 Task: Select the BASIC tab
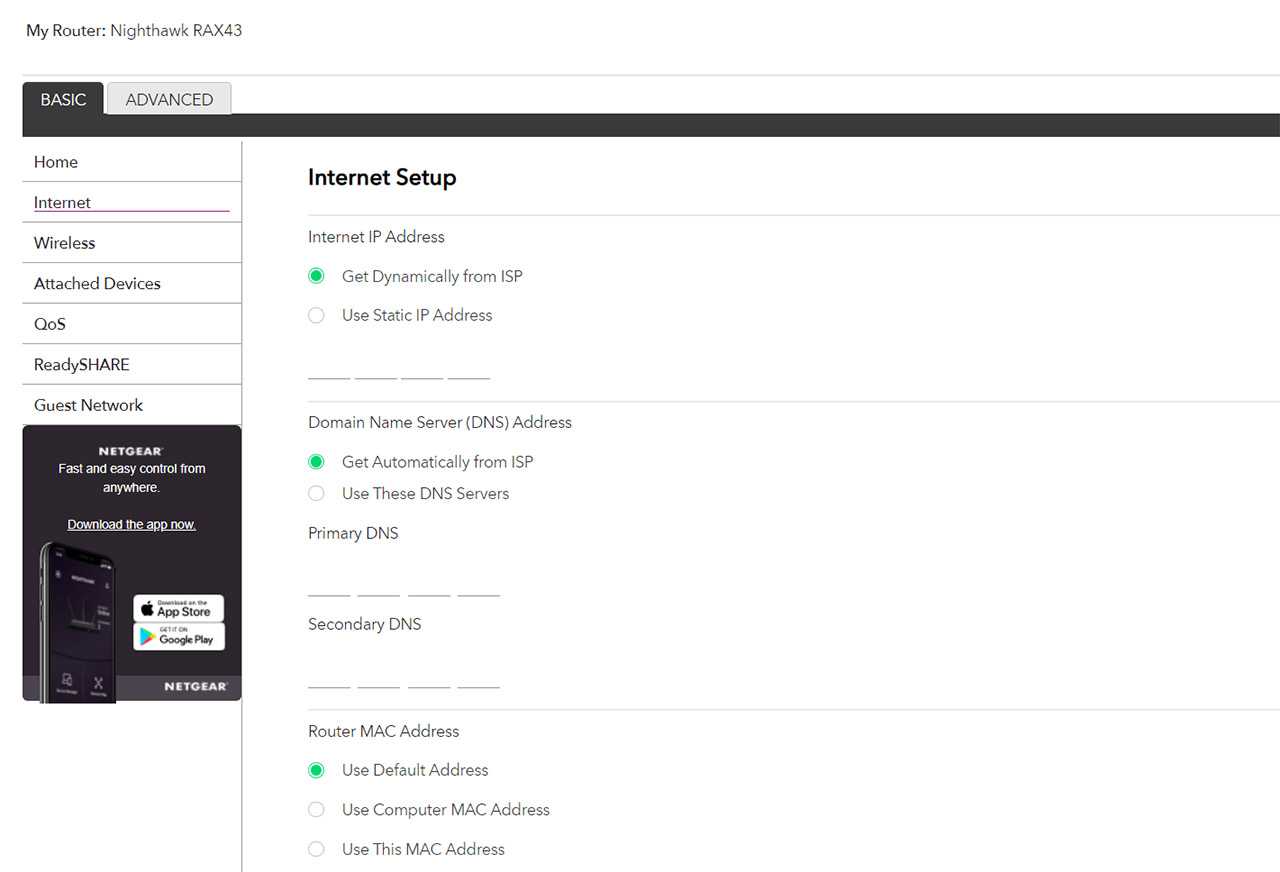[63, 99]
